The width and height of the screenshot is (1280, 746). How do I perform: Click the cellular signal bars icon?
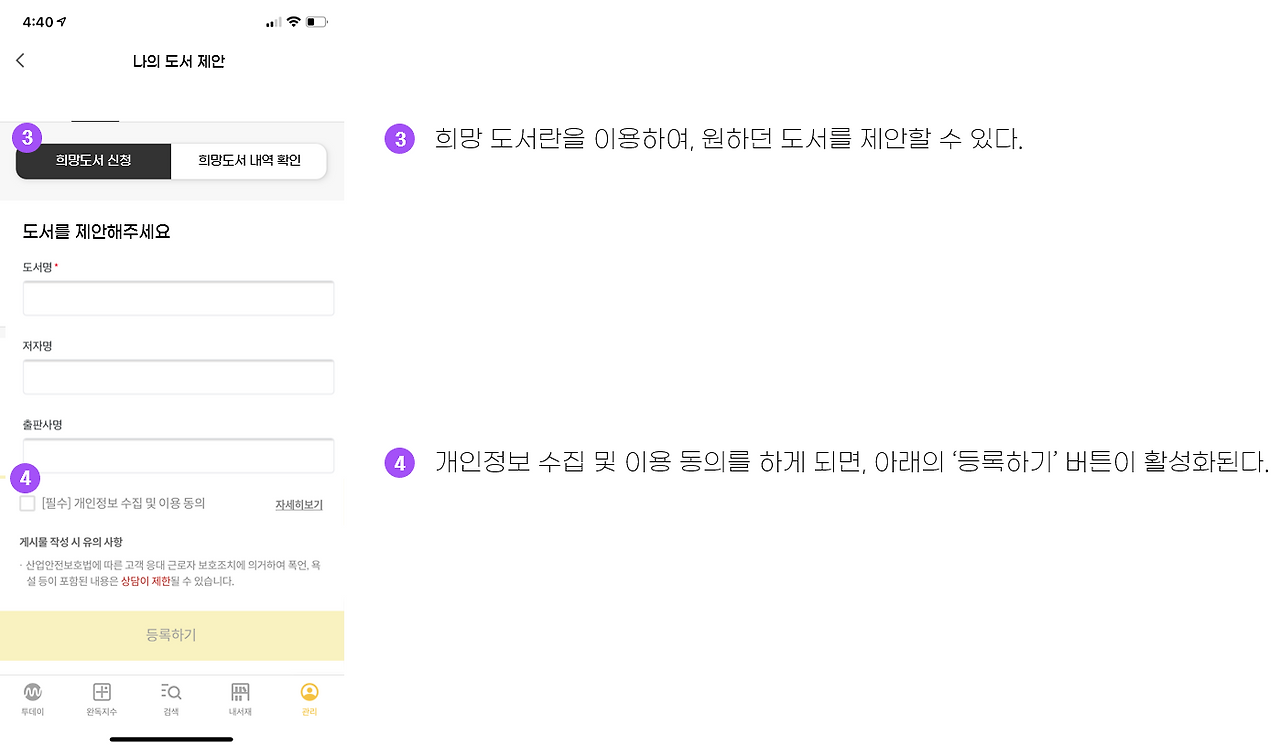(x=273, y=23)
